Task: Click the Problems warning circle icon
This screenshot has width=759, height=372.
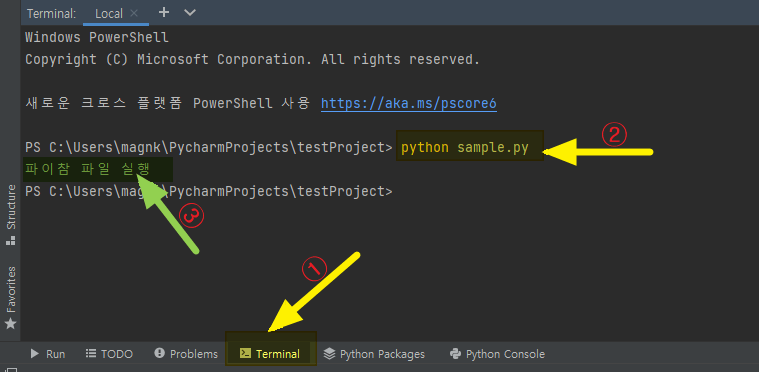Action: coord(159,353)
